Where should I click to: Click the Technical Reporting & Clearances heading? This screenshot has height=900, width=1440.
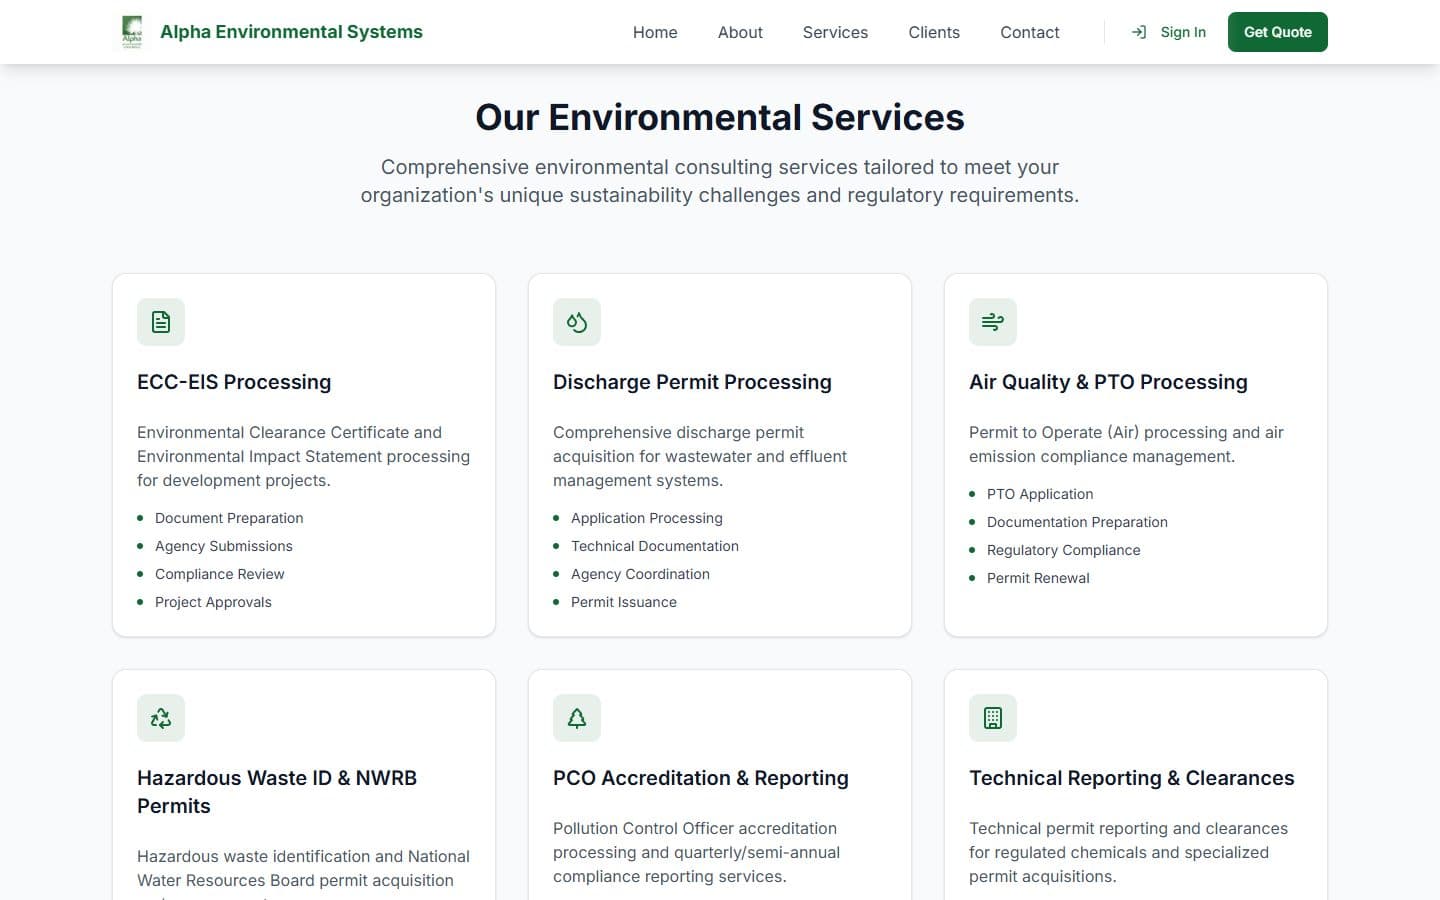pos(1132,778)
